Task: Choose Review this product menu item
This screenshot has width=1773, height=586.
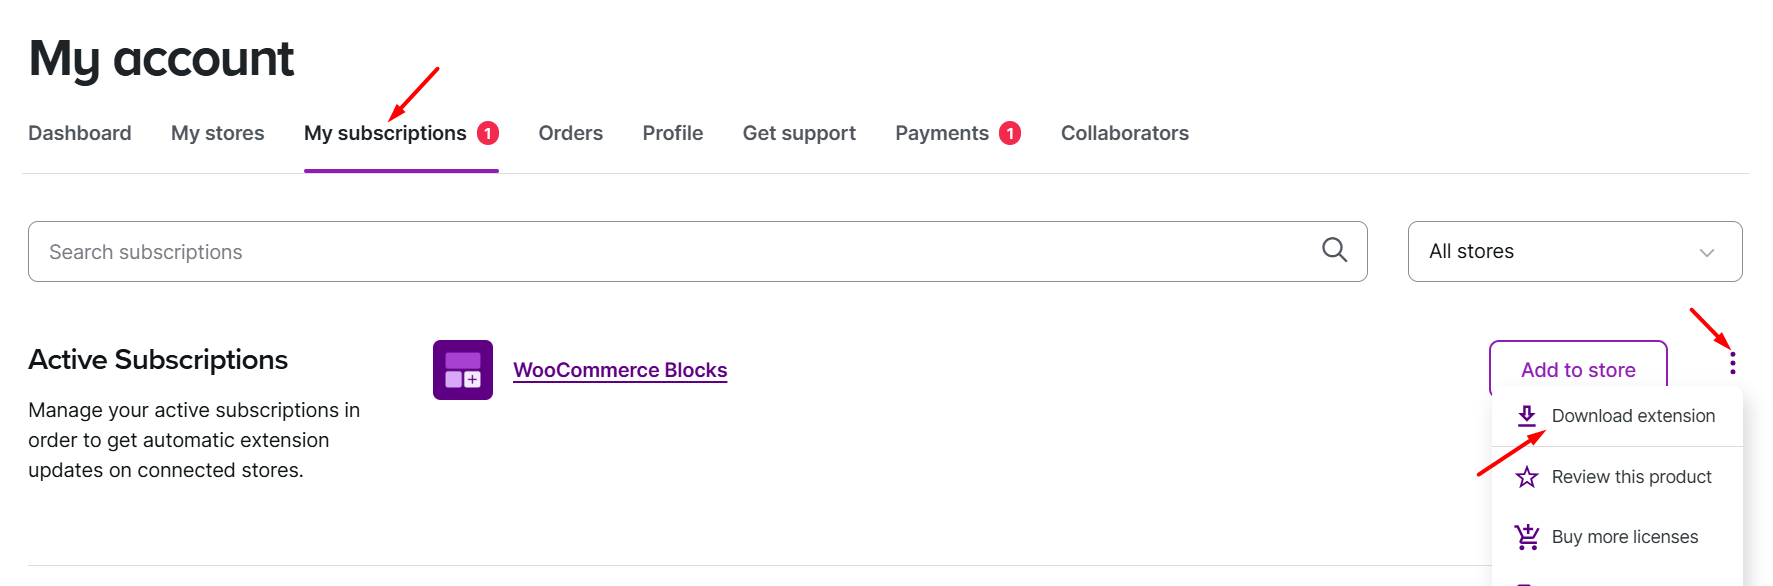Action: 1617,477
